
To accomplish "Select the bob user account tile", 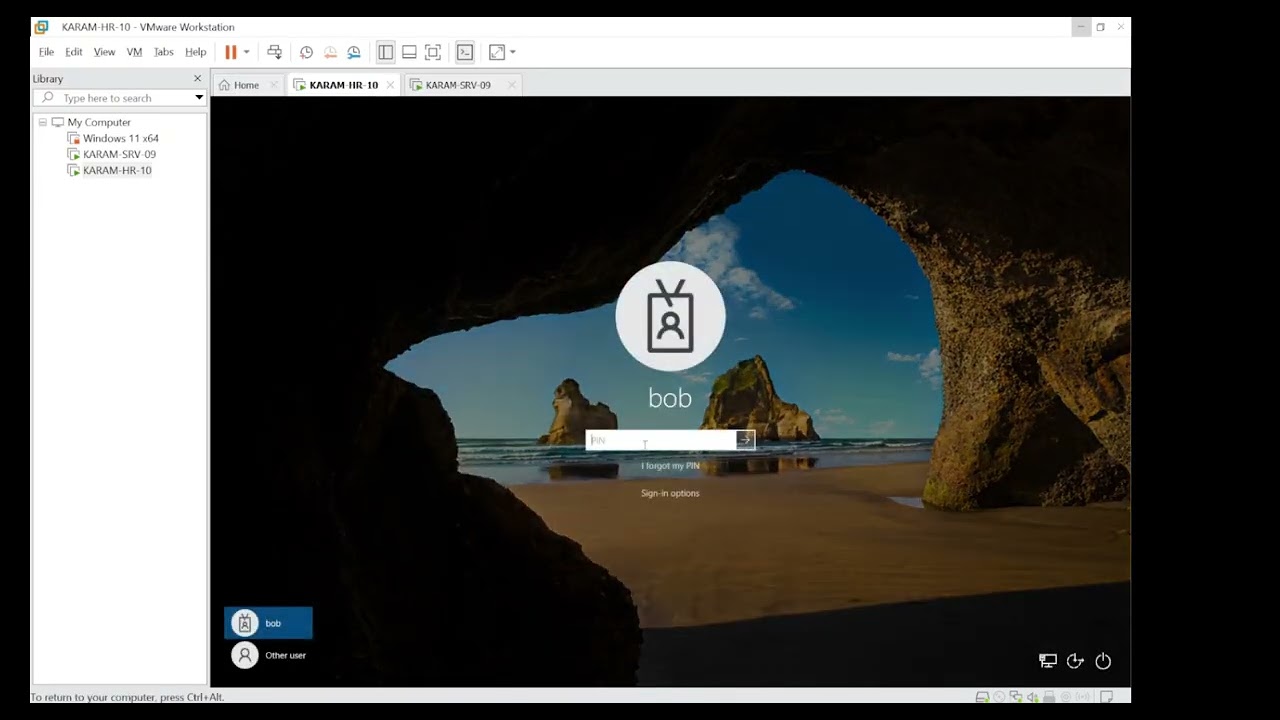I will (x=268, y=623).
